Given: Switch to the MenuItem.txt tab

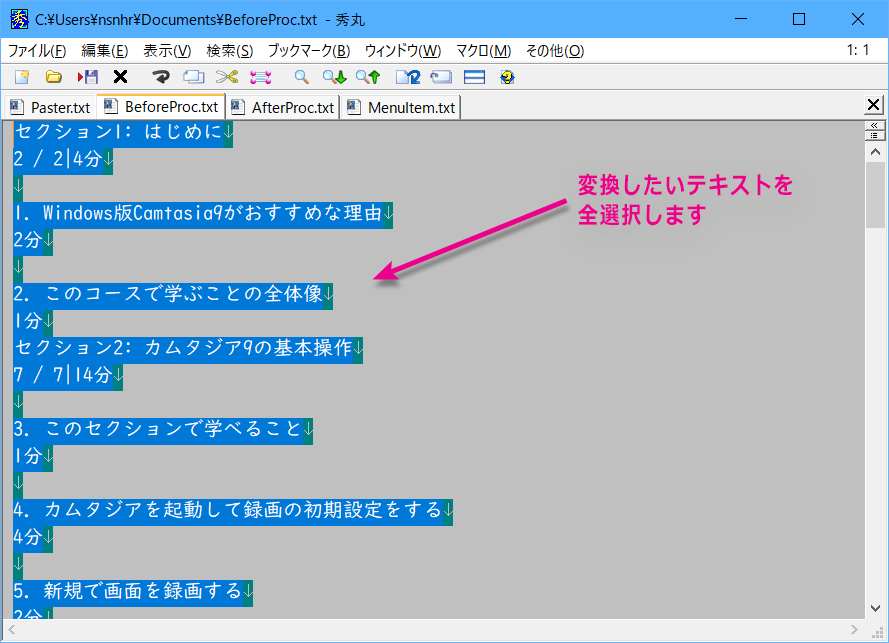Looking at the screenshot, I should pos(401,107).
